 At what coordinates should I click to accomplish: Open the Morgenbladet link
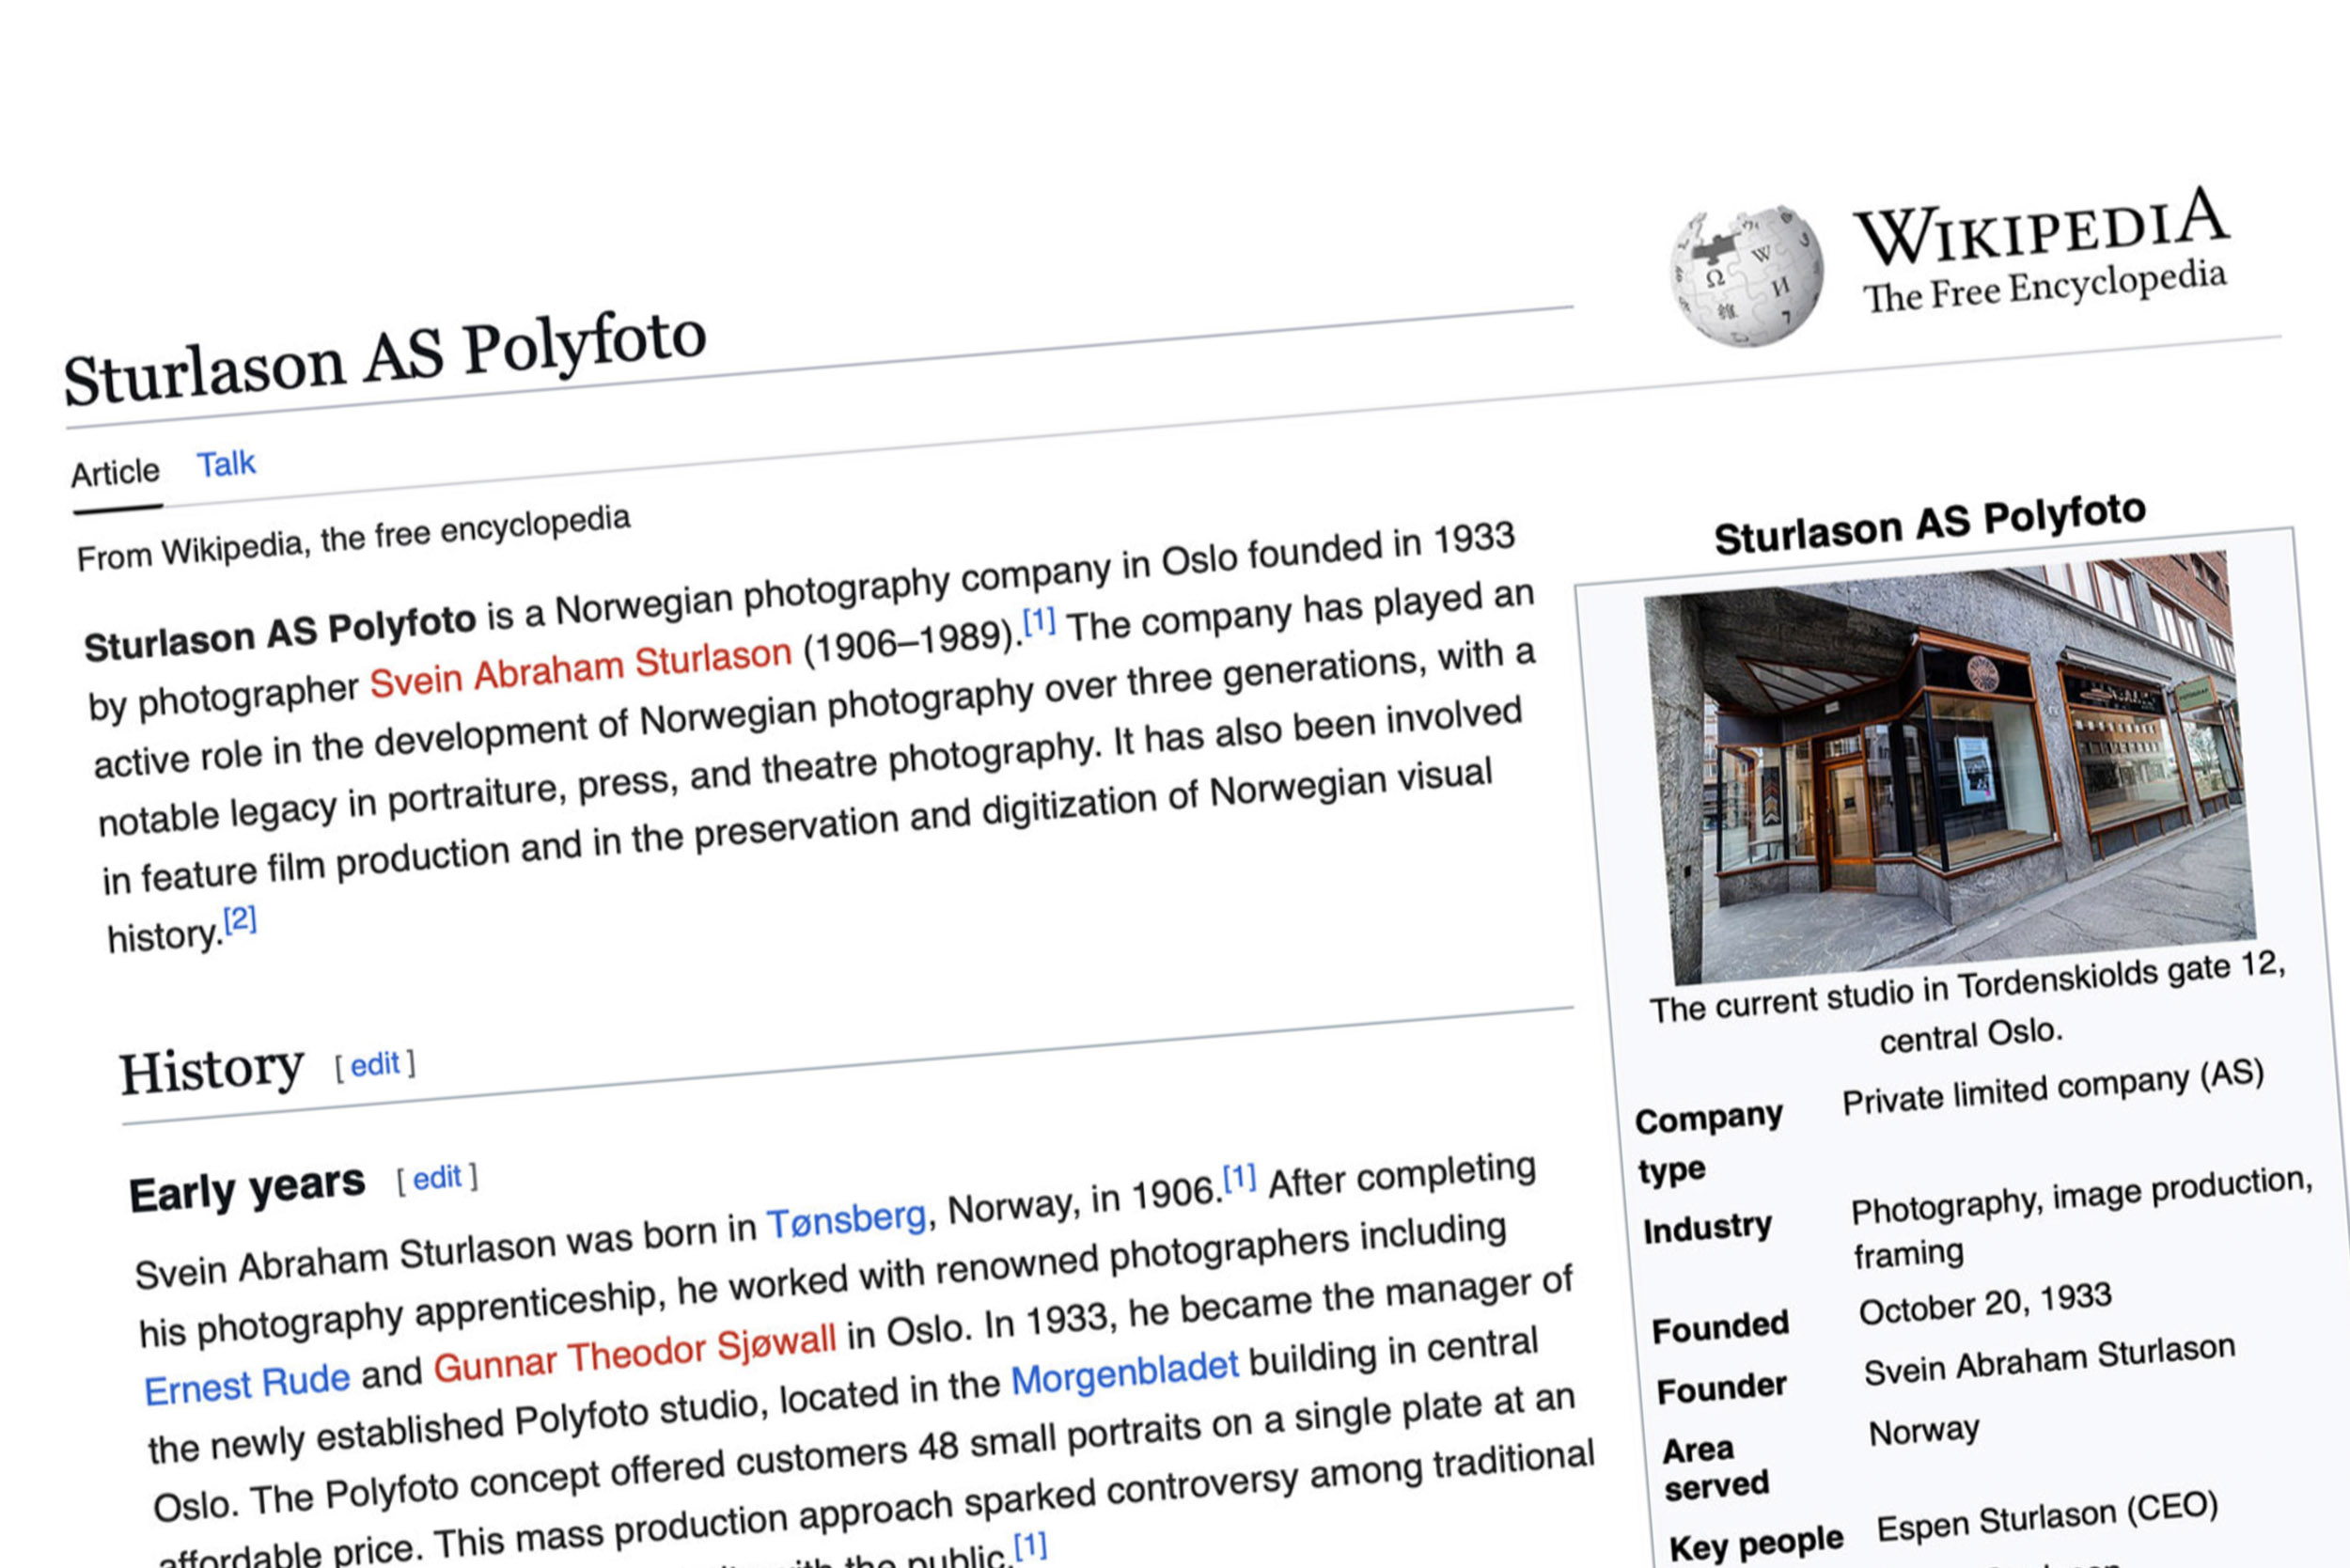click(x=1125, y=1375)
